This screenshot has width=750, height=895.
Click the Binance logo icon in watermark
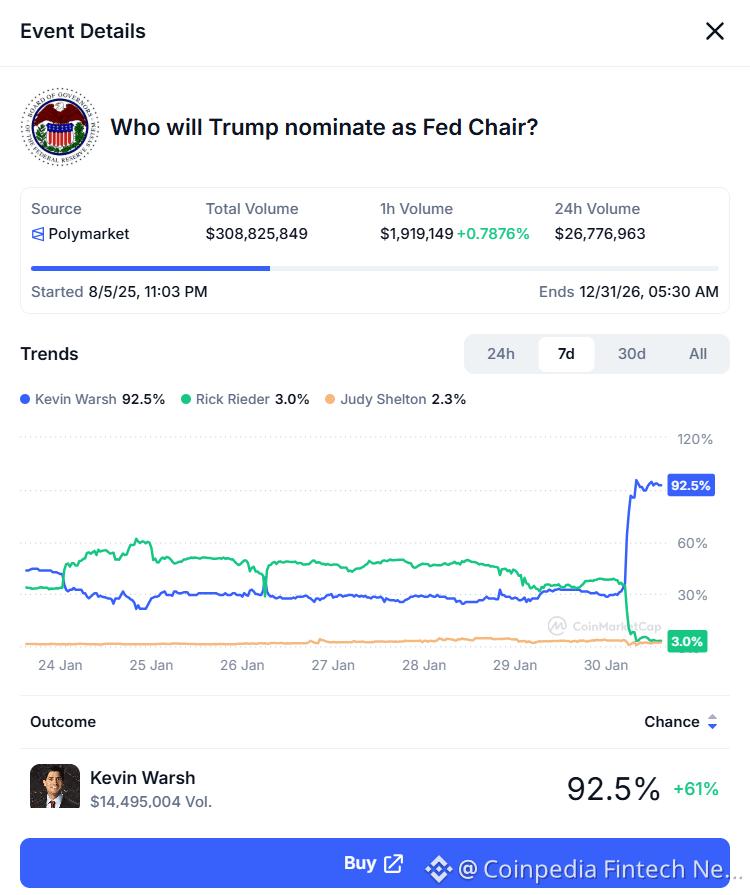[438, 869]
